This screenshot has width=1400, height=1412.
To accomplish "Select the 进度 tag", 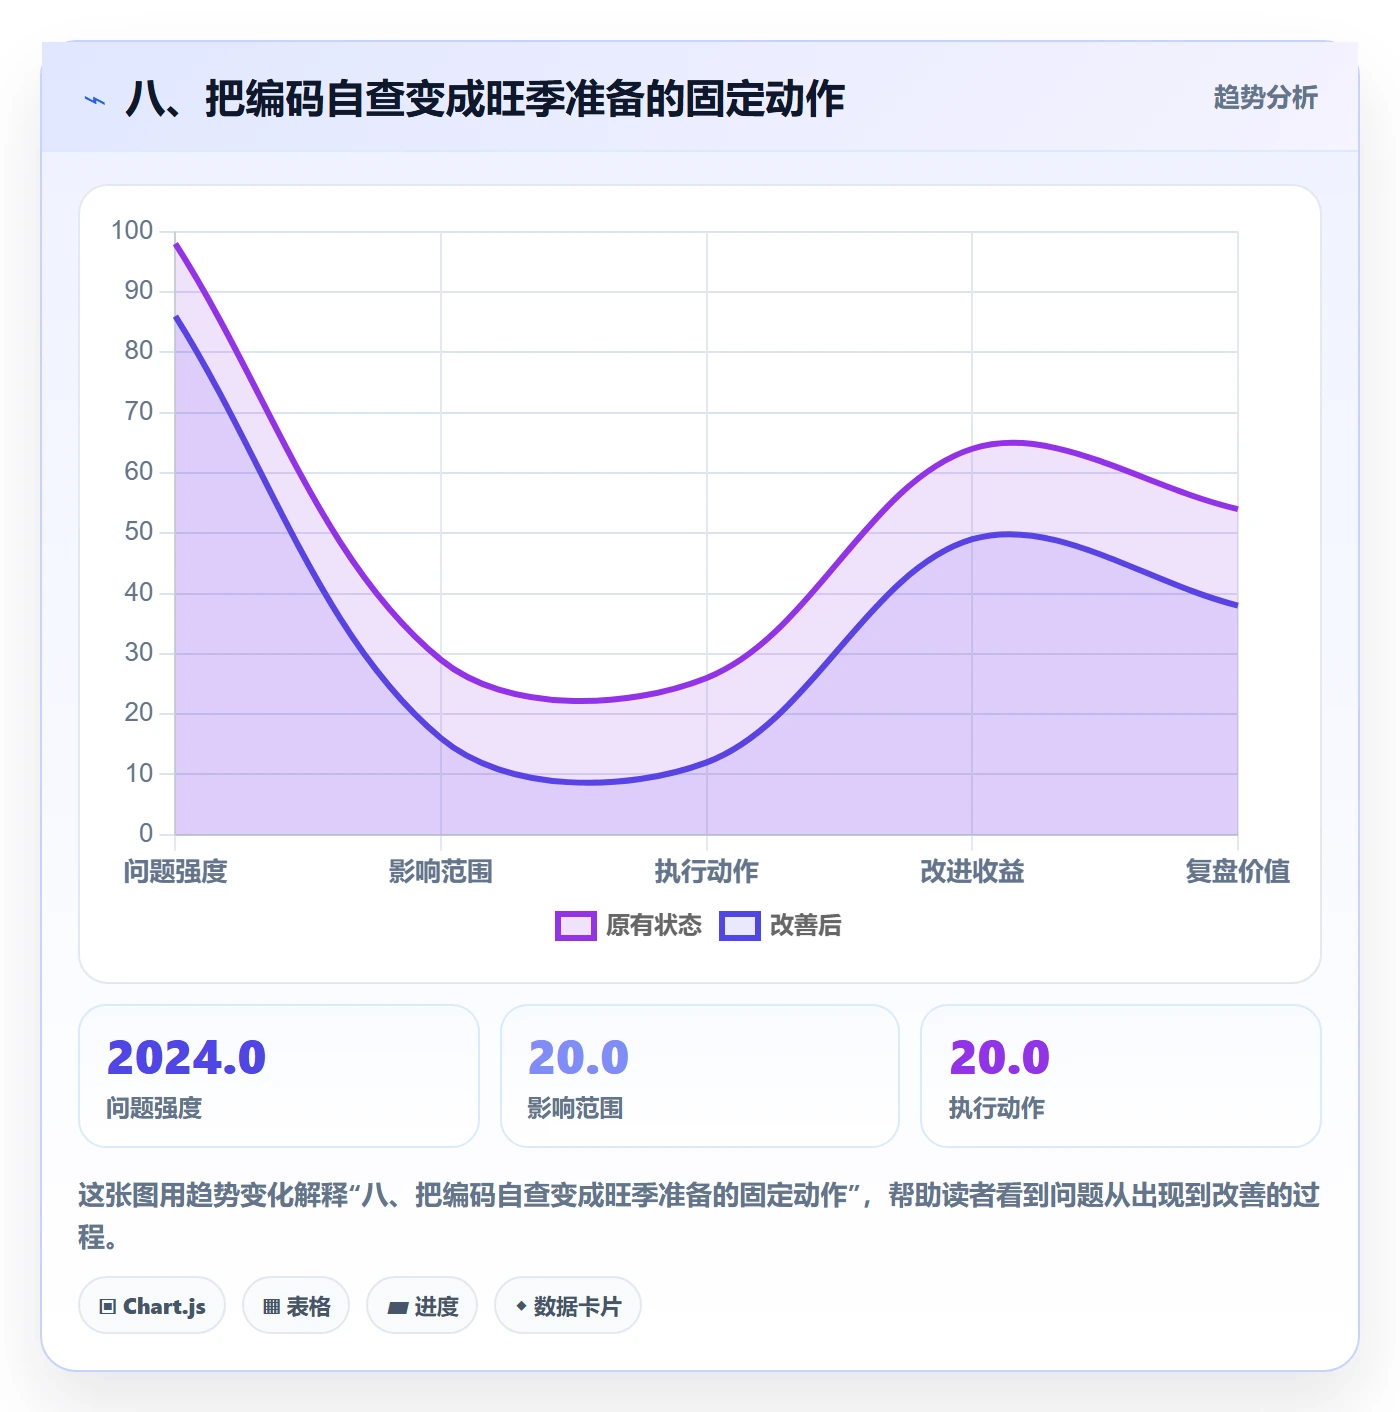I will (x=422, y=1306).
